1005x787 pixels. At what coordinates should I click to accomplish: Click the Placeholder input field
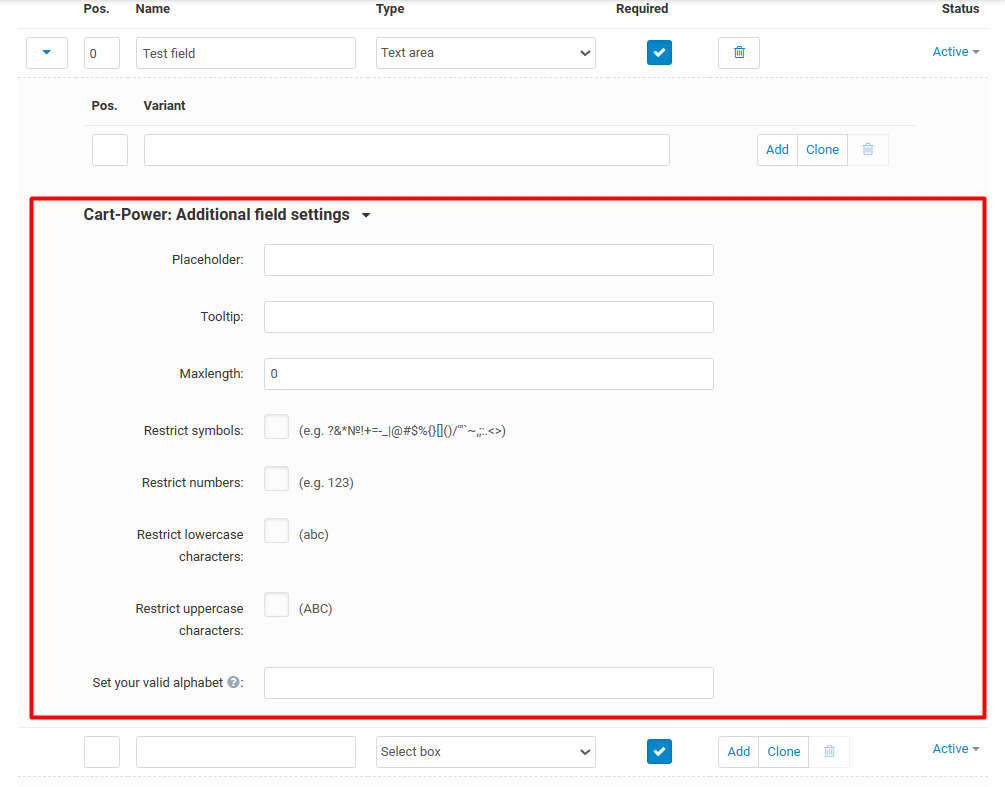click(x=488, y=260)
